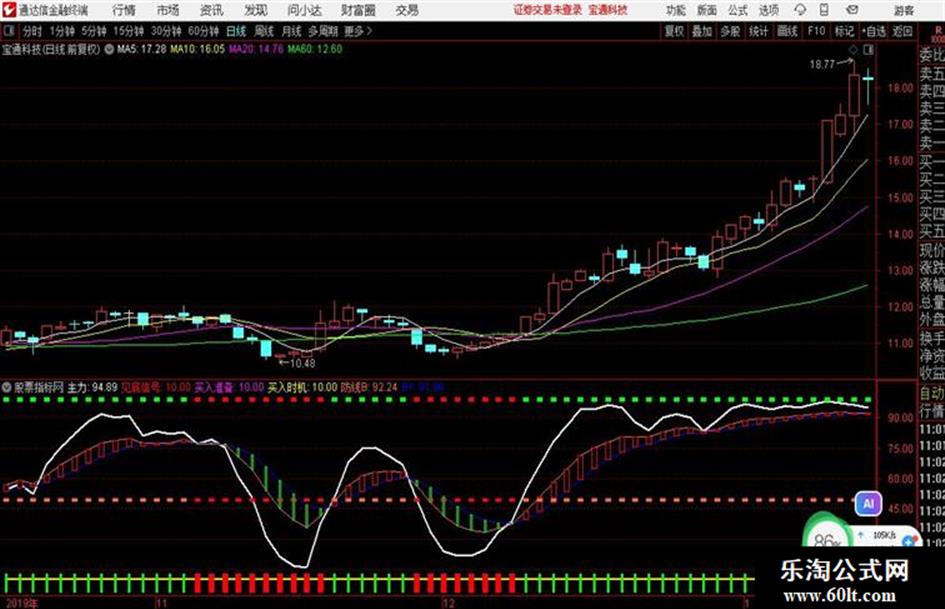Click the 通达信 app logo icon

8,10
